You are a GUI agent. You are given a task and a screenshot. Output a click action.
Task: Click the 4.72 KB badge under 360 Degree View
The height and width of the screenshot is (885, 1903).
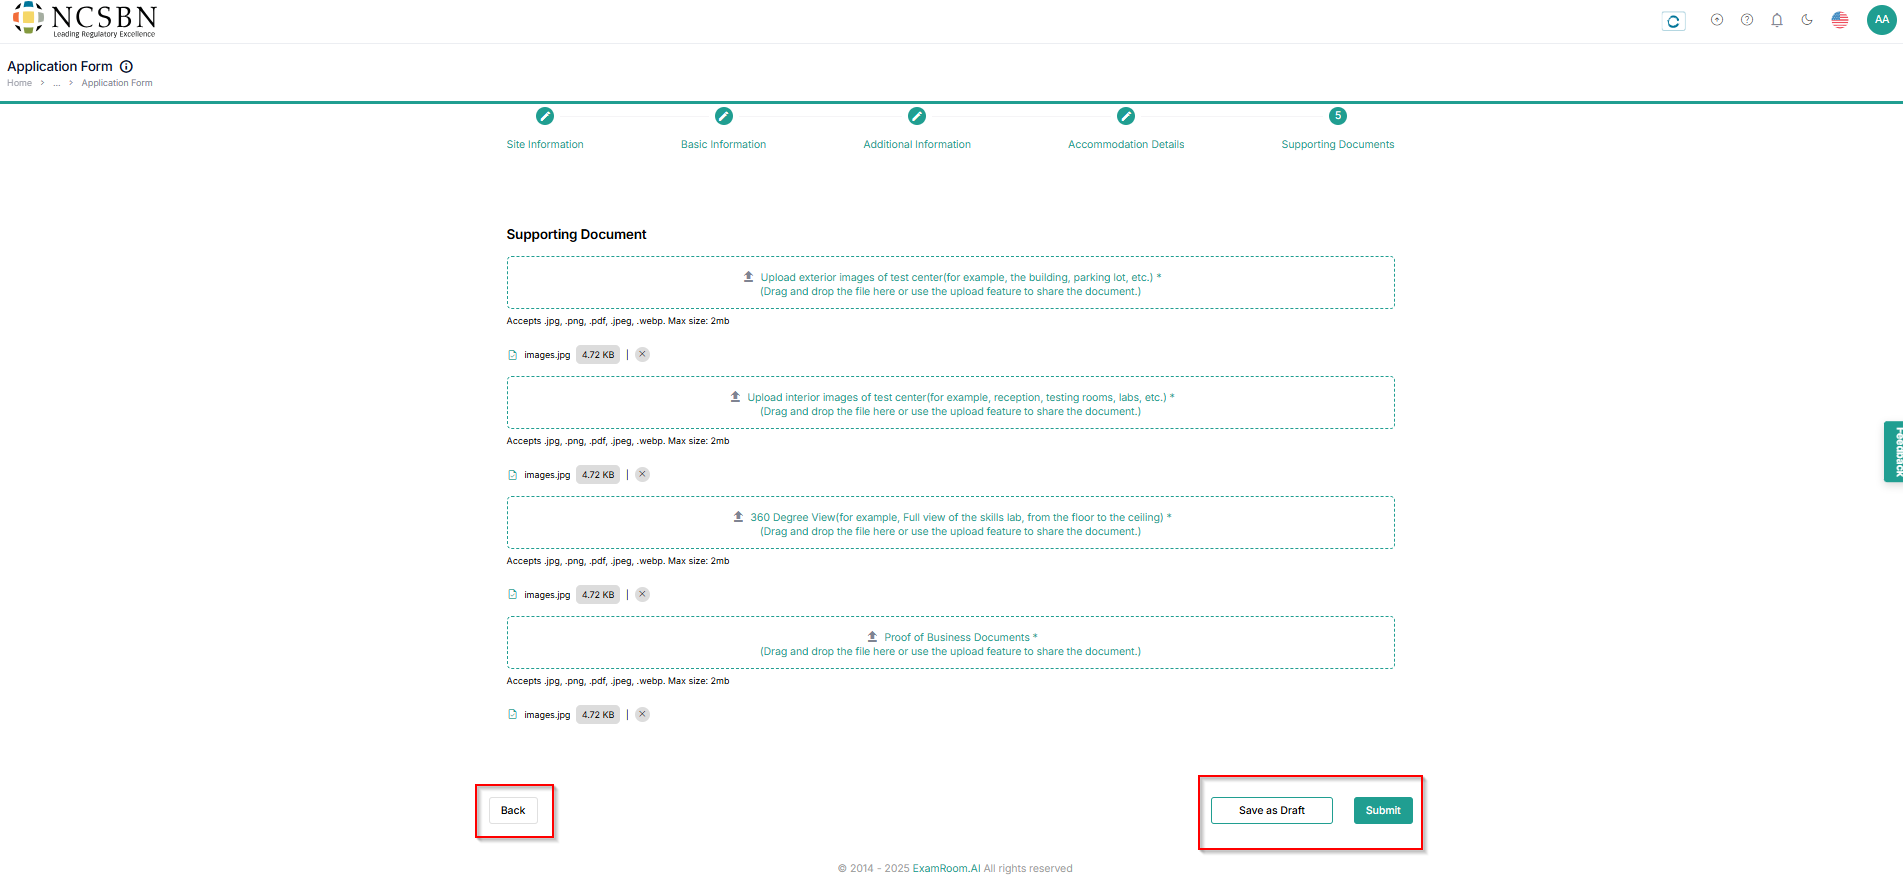598,595
